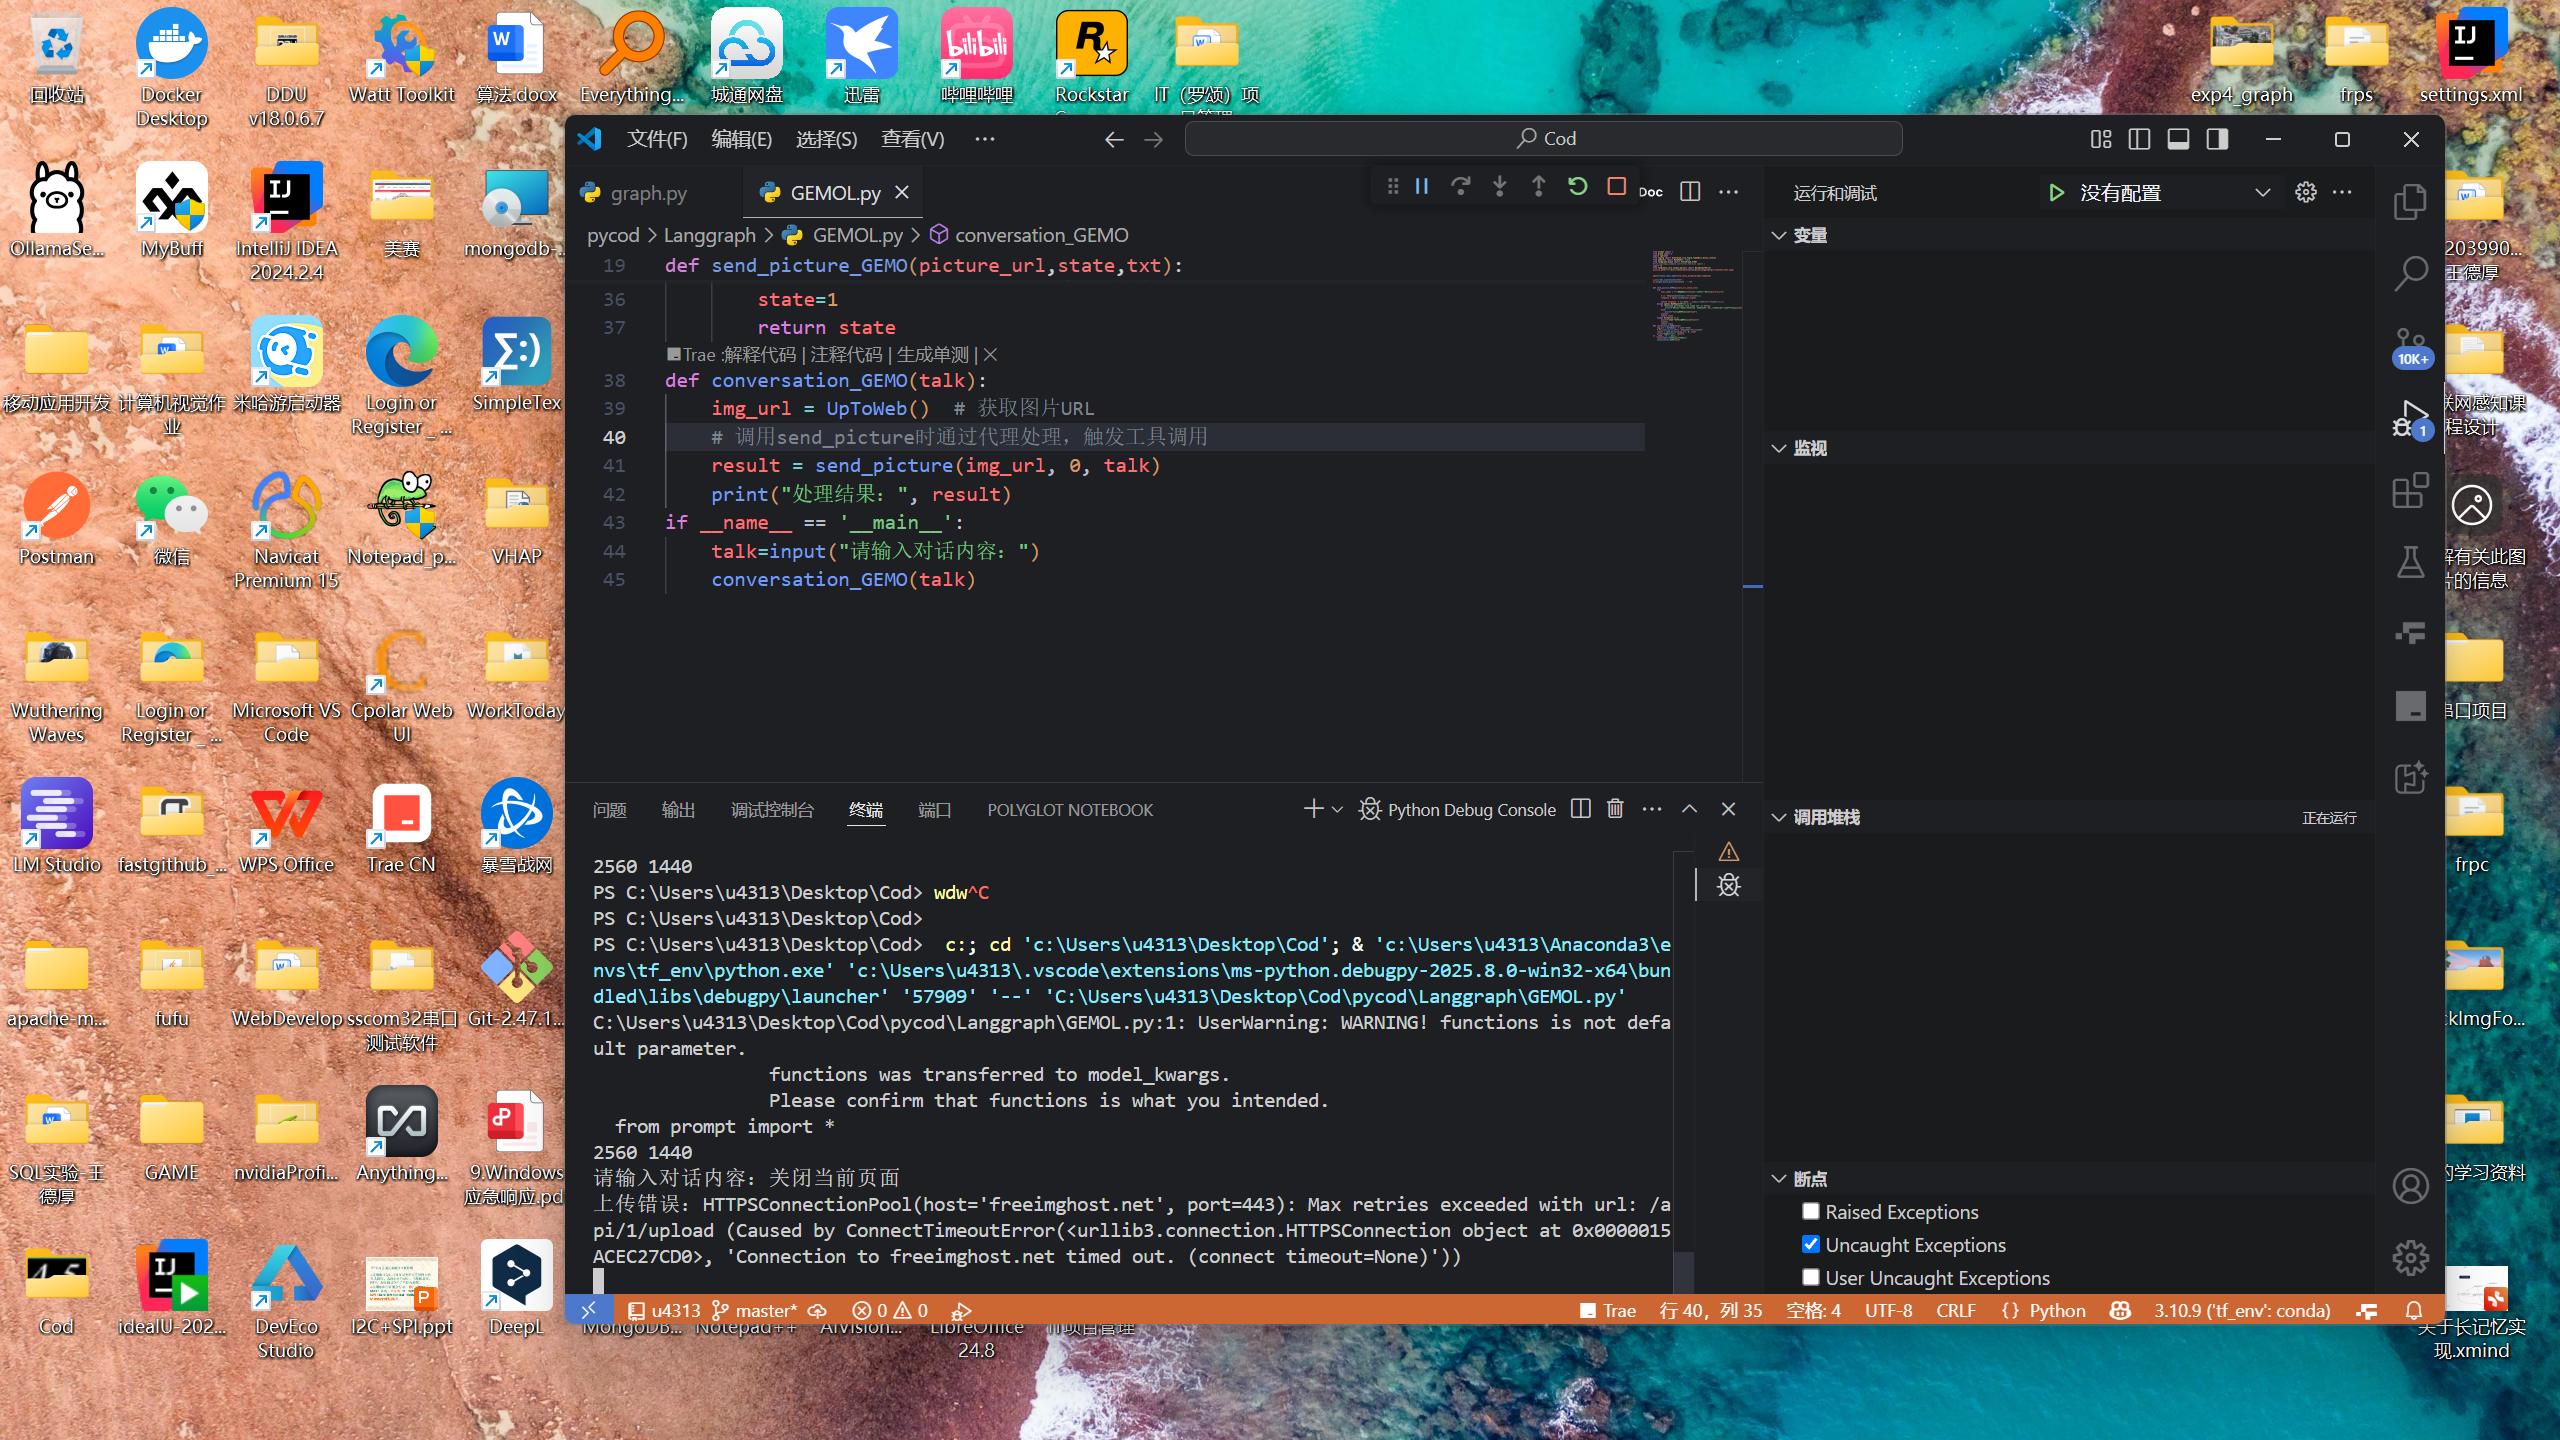Open the Customize Layout icon in the title bar
Viewport: 2560px width, 1440px height.
(2100, 139)
